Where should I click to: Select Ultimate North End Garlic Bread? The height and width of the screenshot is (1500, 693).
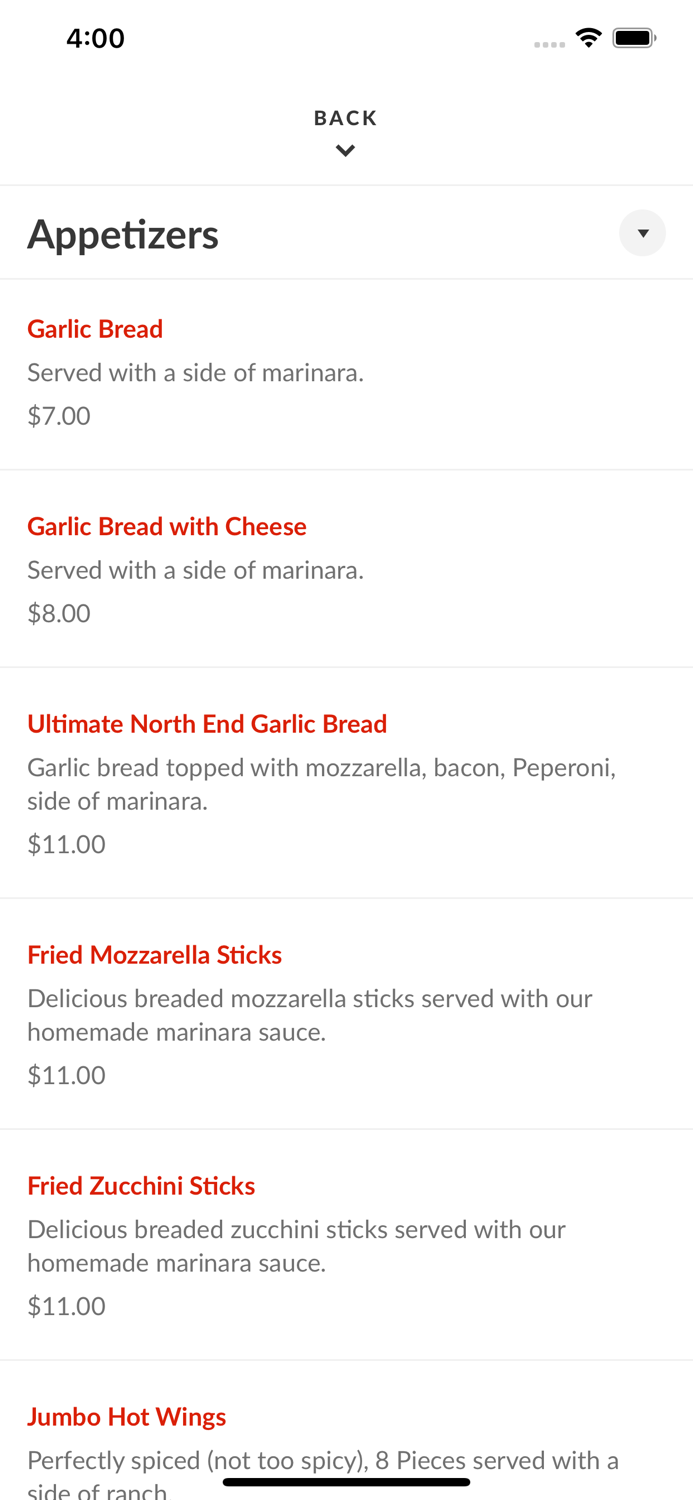[208, 724]
